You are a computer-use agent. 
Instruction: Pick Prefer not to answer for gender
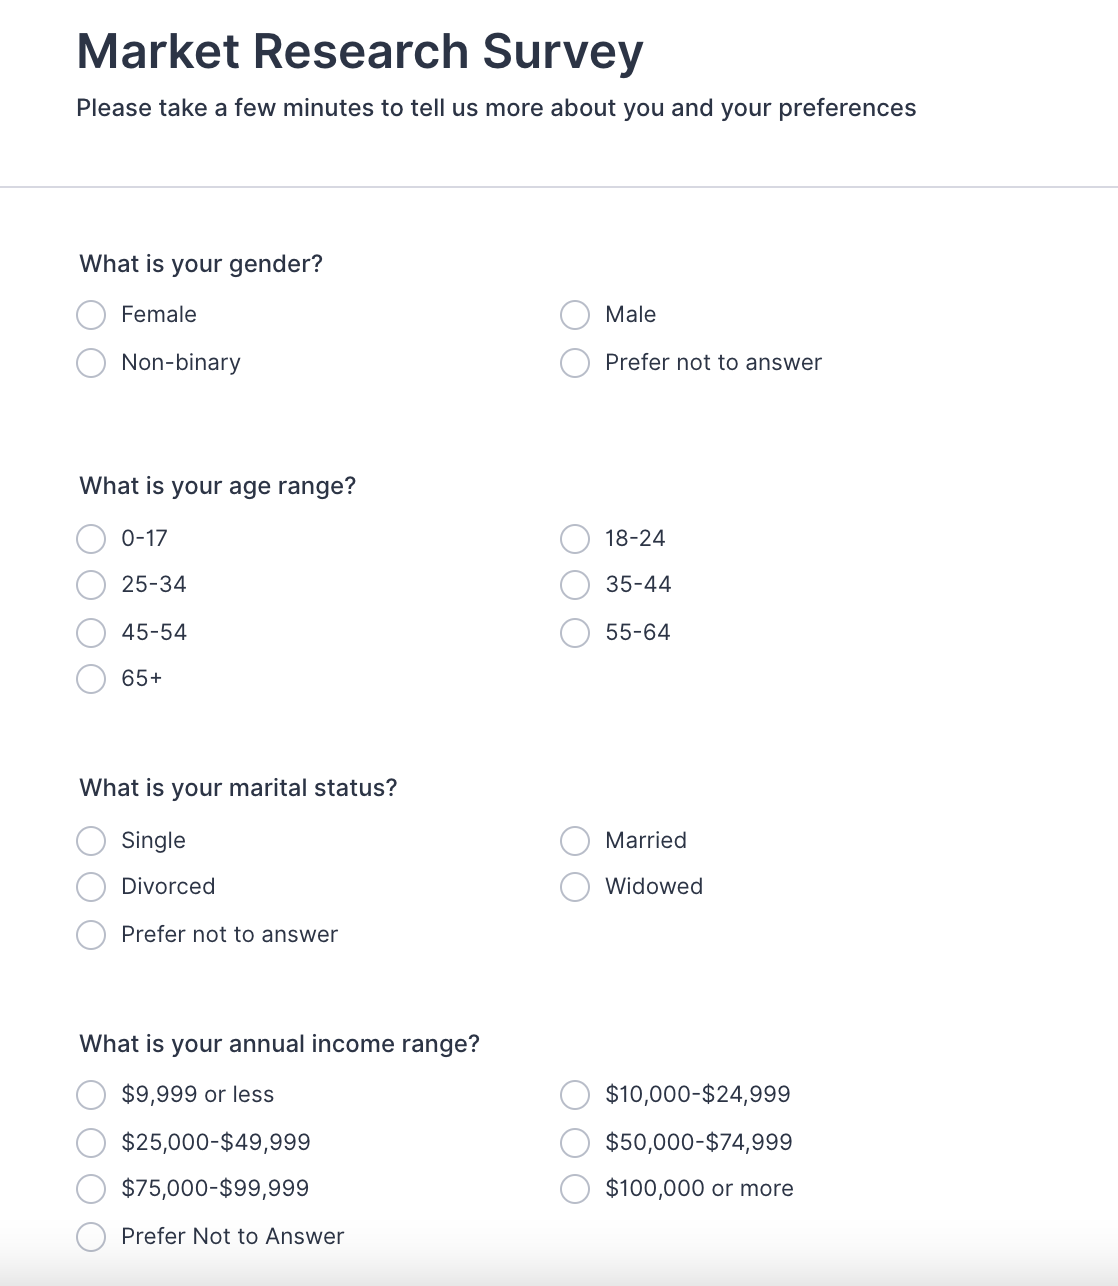[x=575, y=363]
